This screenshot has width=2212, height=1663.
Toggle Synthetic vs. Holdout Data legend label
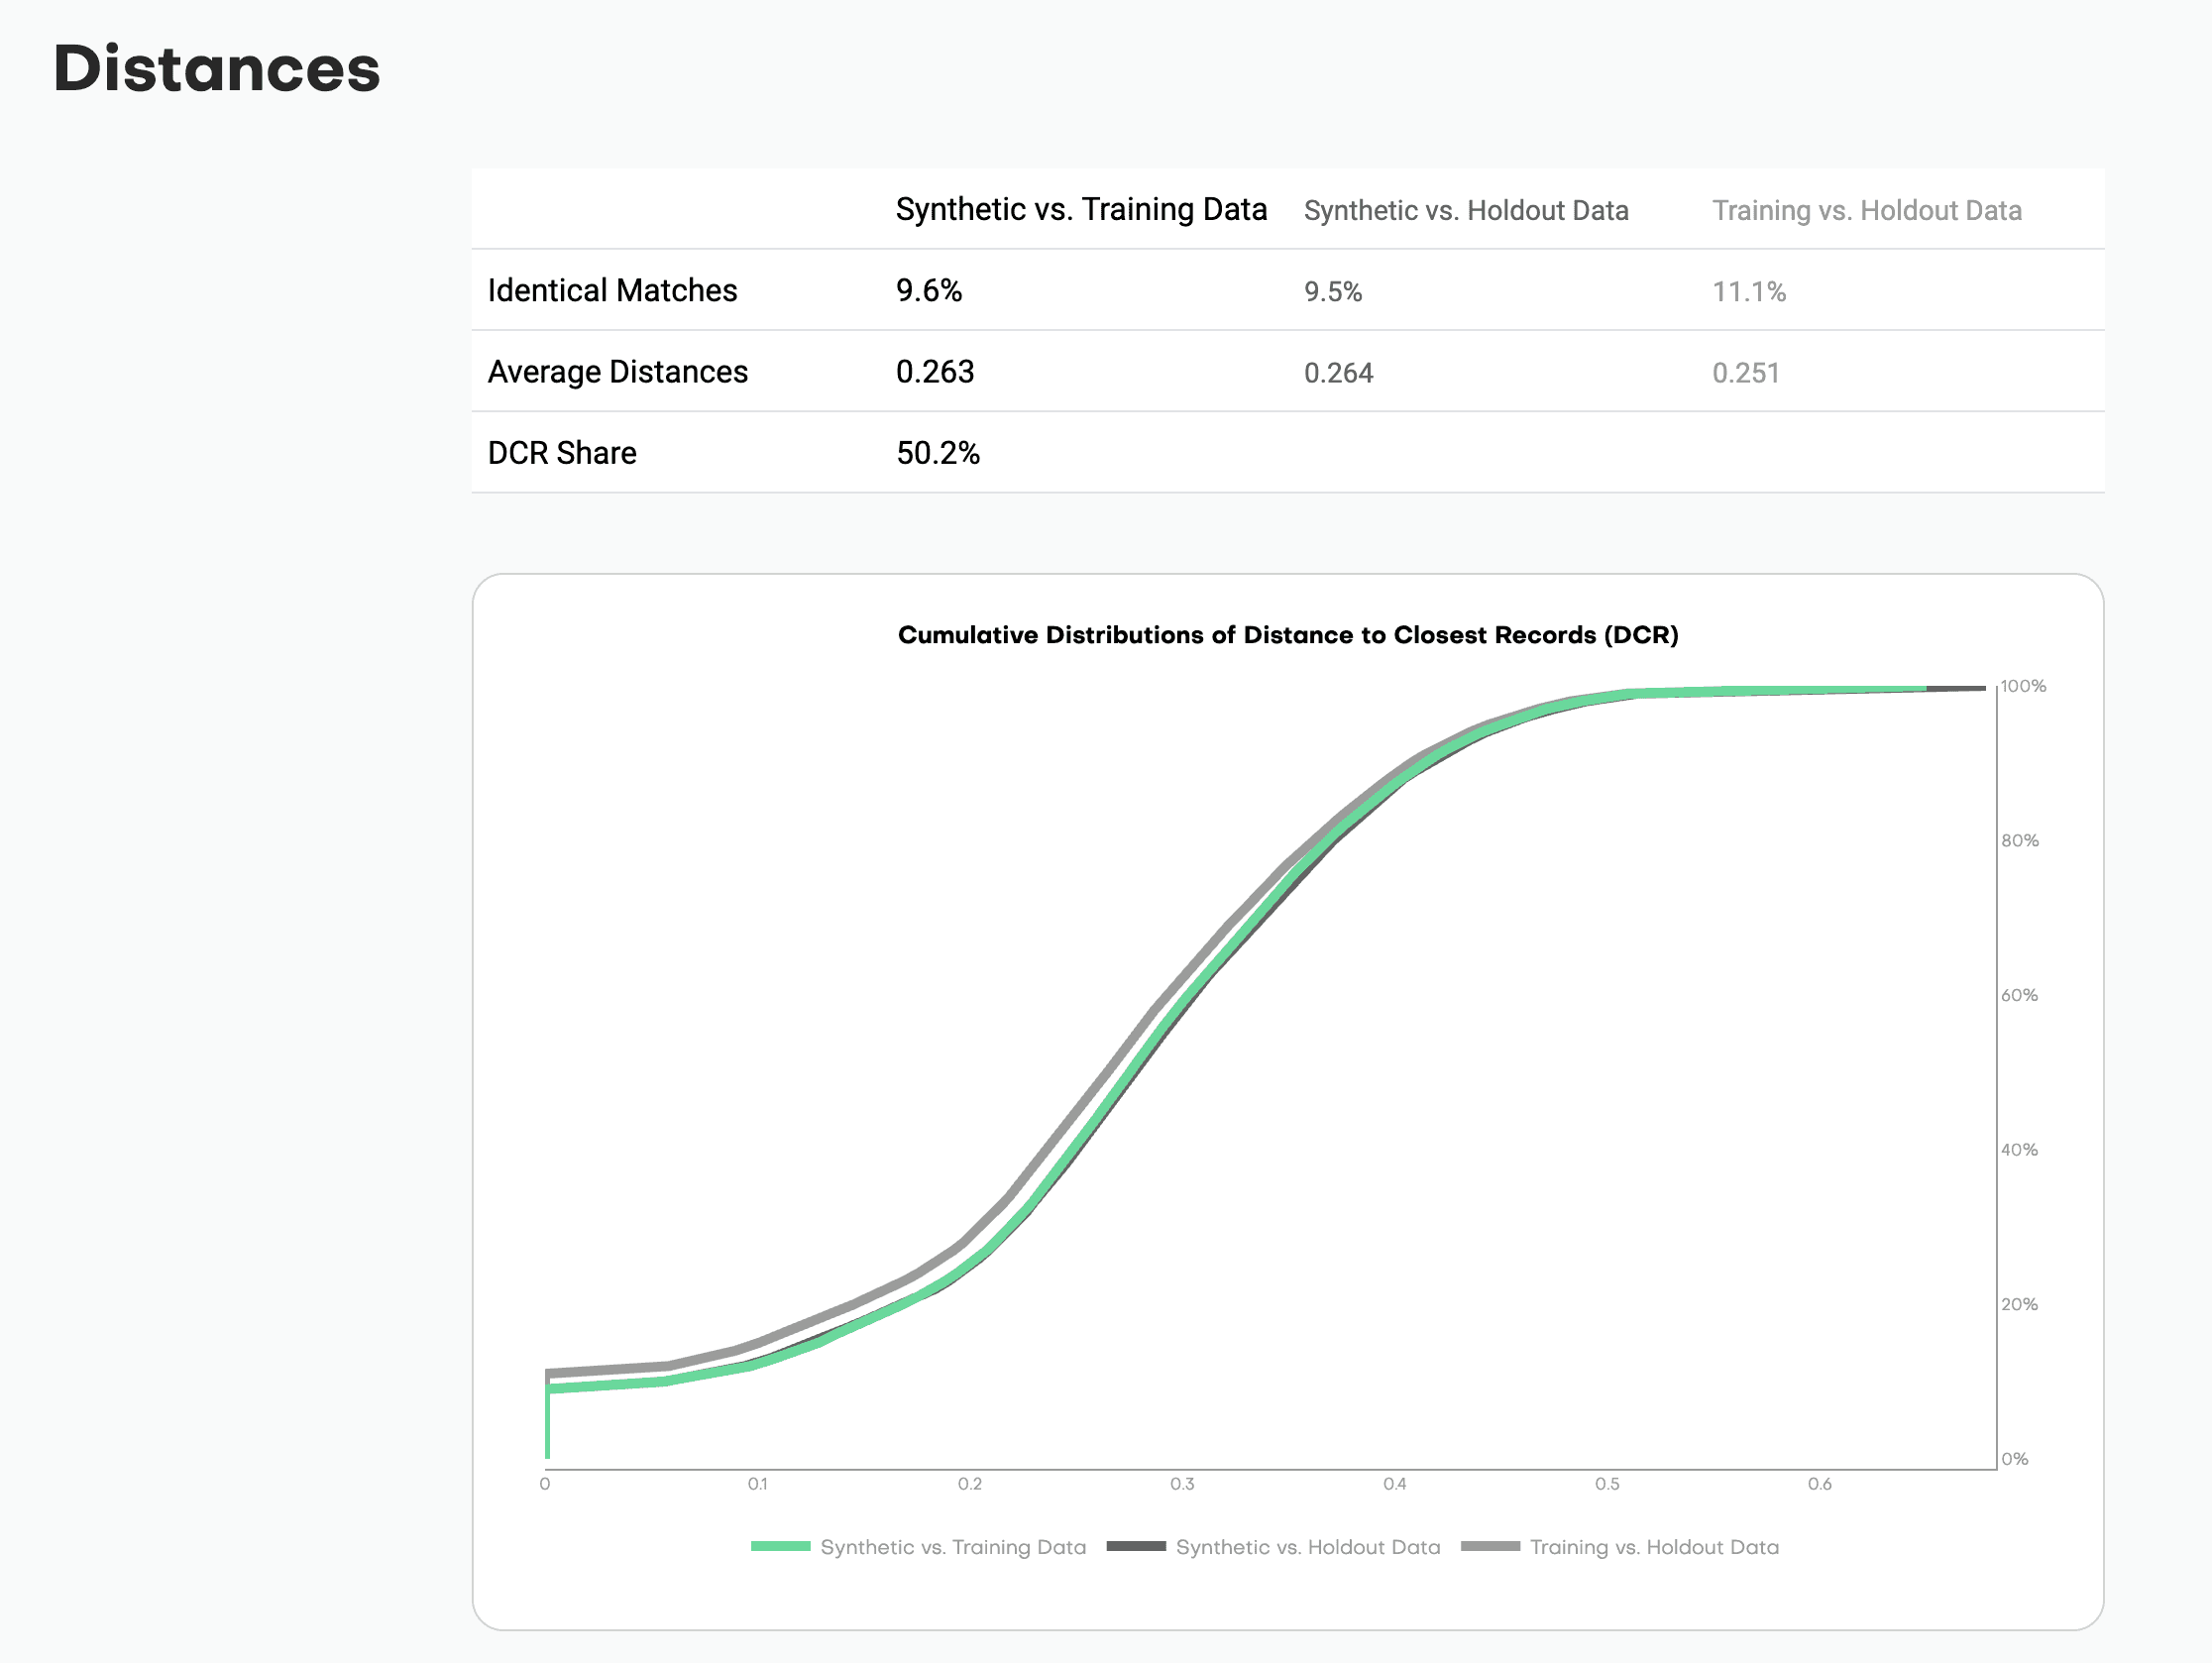click(1307, 1547)
